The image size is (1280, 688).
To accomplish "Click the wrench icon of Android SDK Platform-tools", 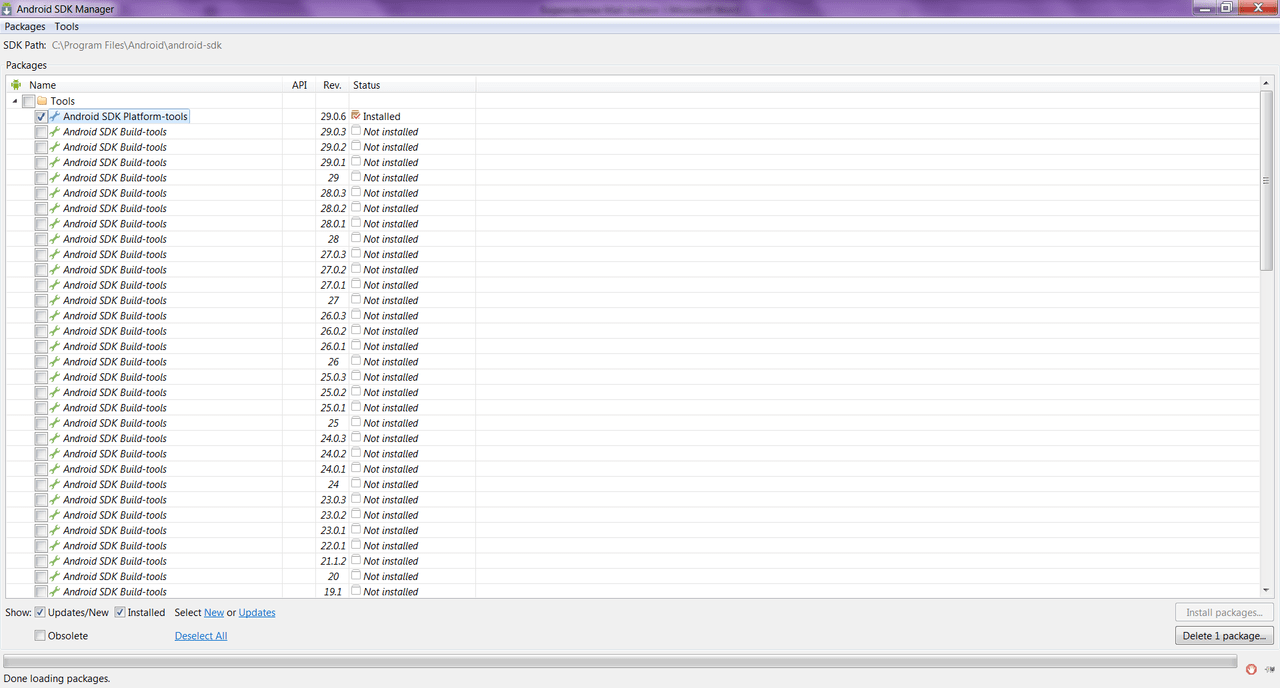I will [55, 117].
